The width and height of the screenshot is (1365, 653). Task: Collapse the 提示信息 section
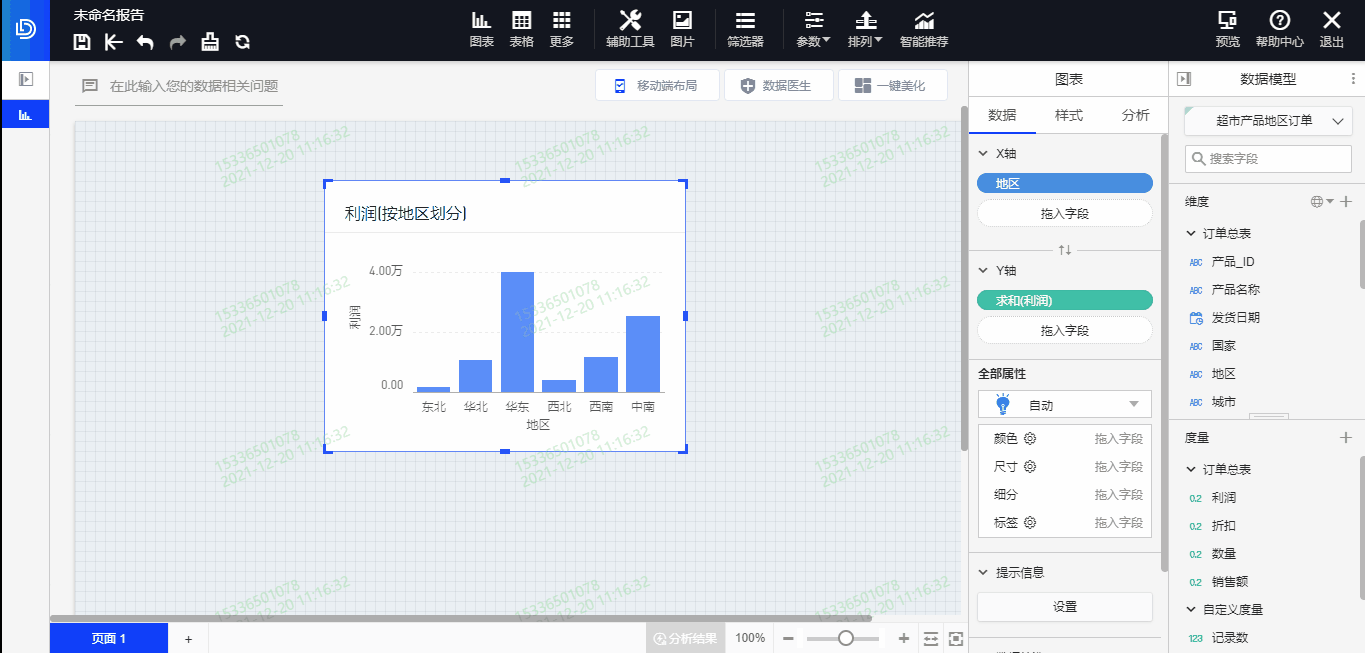985,573
